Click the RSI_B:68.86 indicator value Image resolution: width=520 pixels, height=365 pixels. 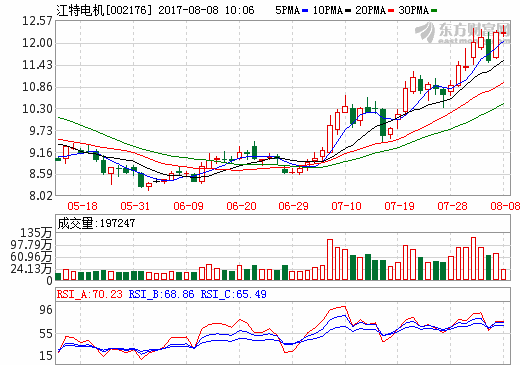[161, 294]
